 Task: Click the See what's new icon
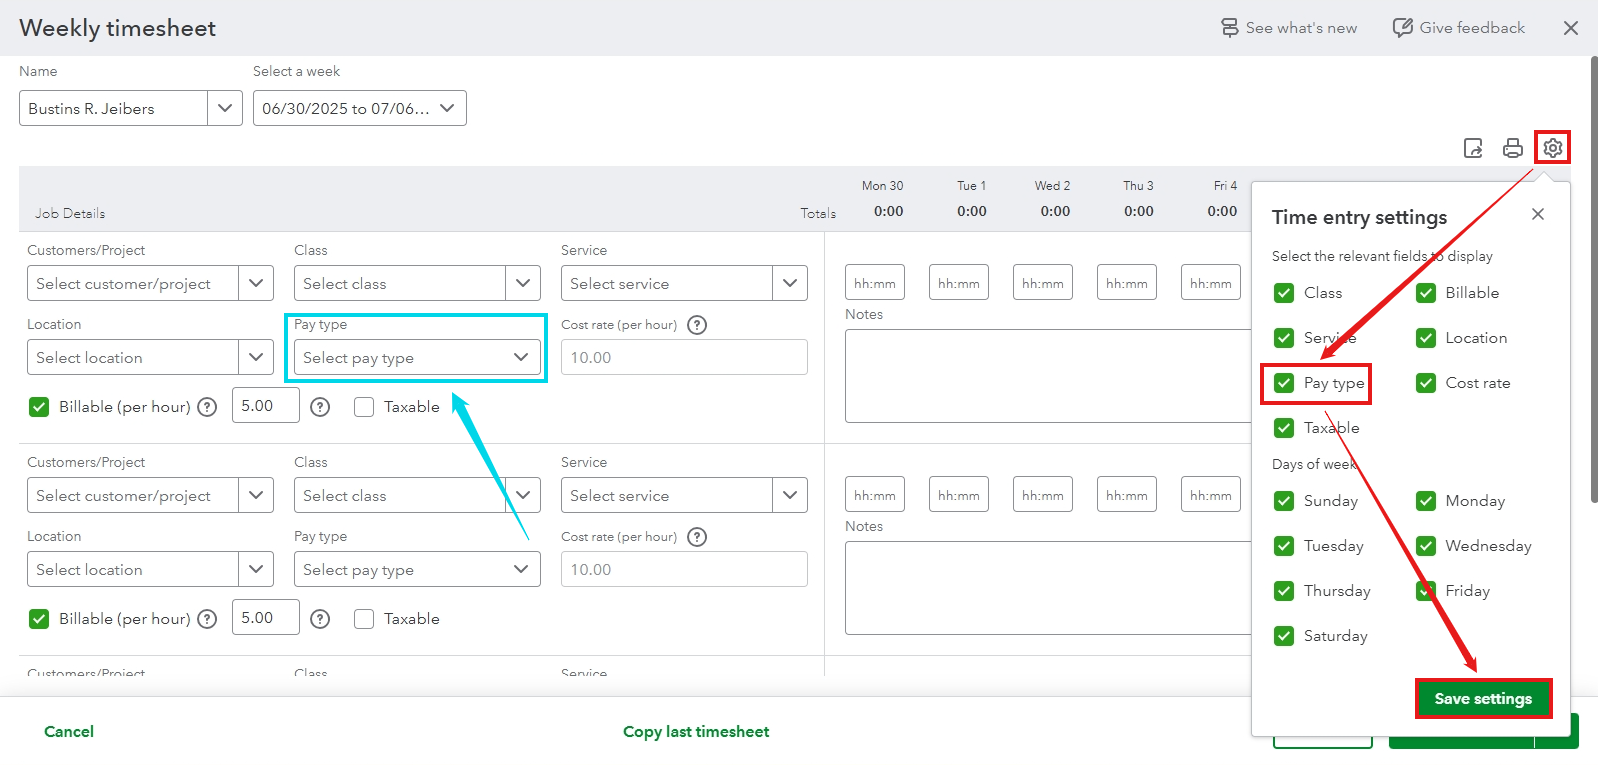click(x=1230, y=28)
